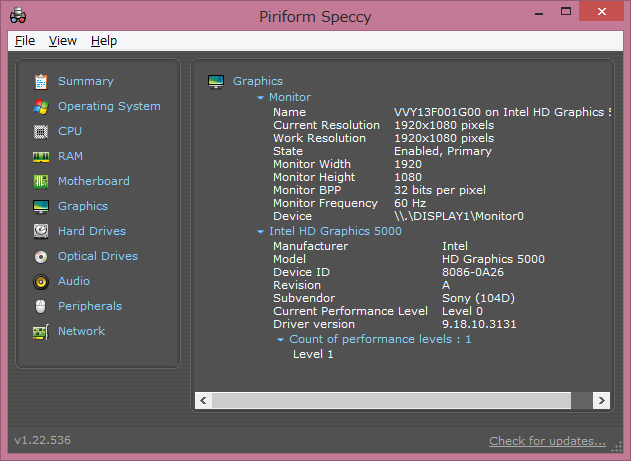The width and height of the screenshot is (631, 461).
Task: Select the Manufacturer Intel row
Action: [x=370, y=246]
